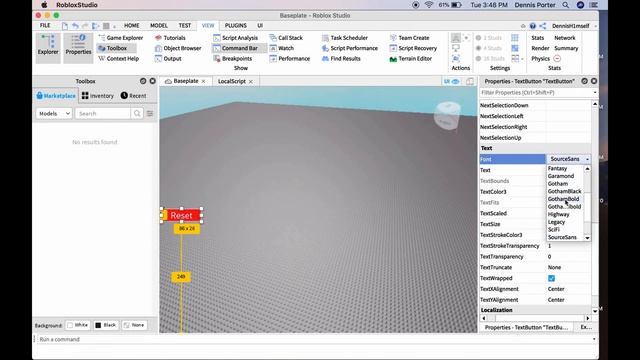Expand the Models category dropdown
Viewport: 640px width, 360px height.
54,113
